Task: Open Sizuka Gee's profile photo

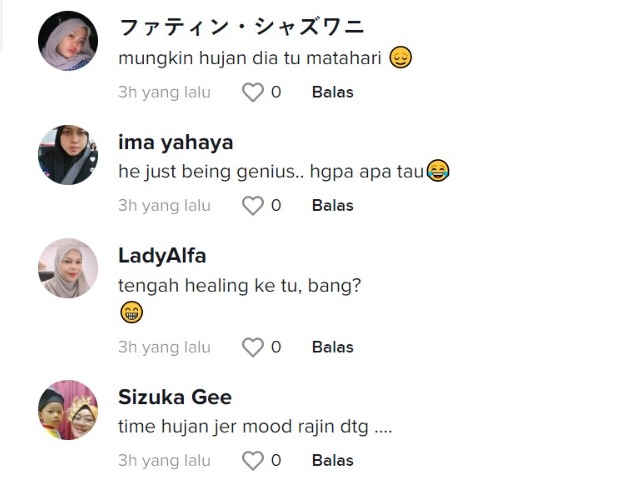Action: point(68,410)
